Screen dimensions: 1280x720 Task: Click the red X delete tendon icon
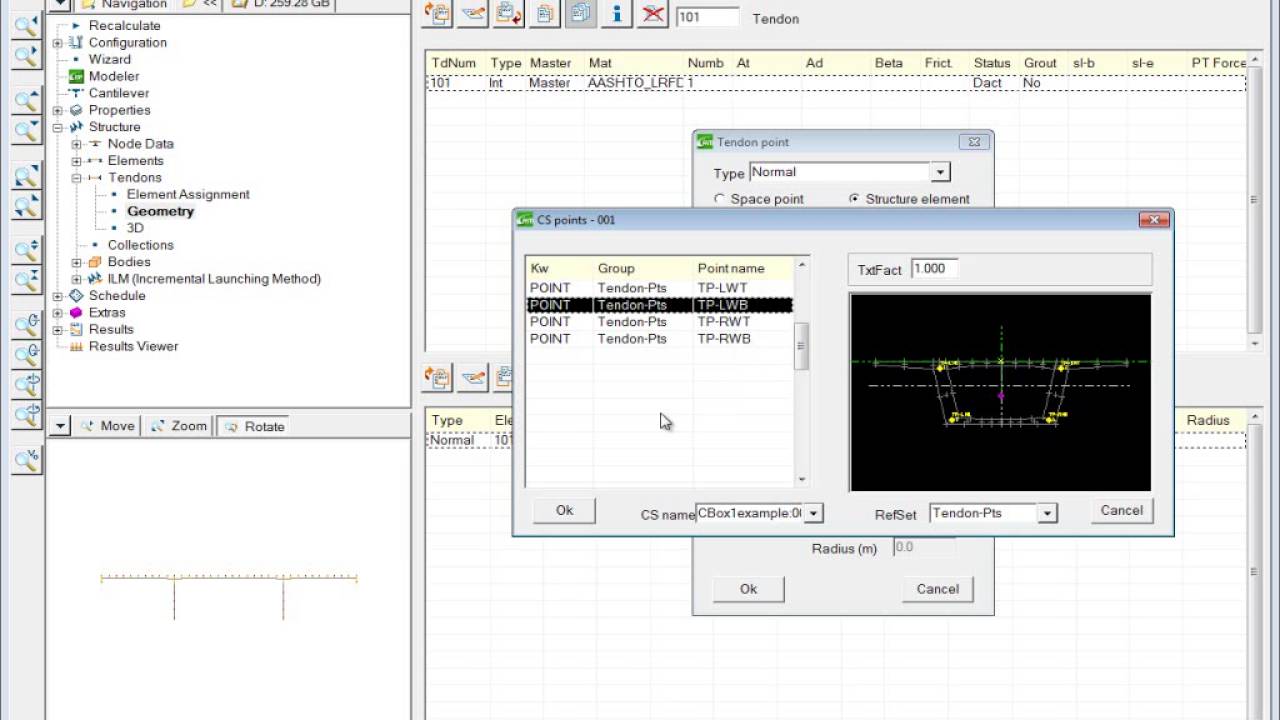(653, 13)
